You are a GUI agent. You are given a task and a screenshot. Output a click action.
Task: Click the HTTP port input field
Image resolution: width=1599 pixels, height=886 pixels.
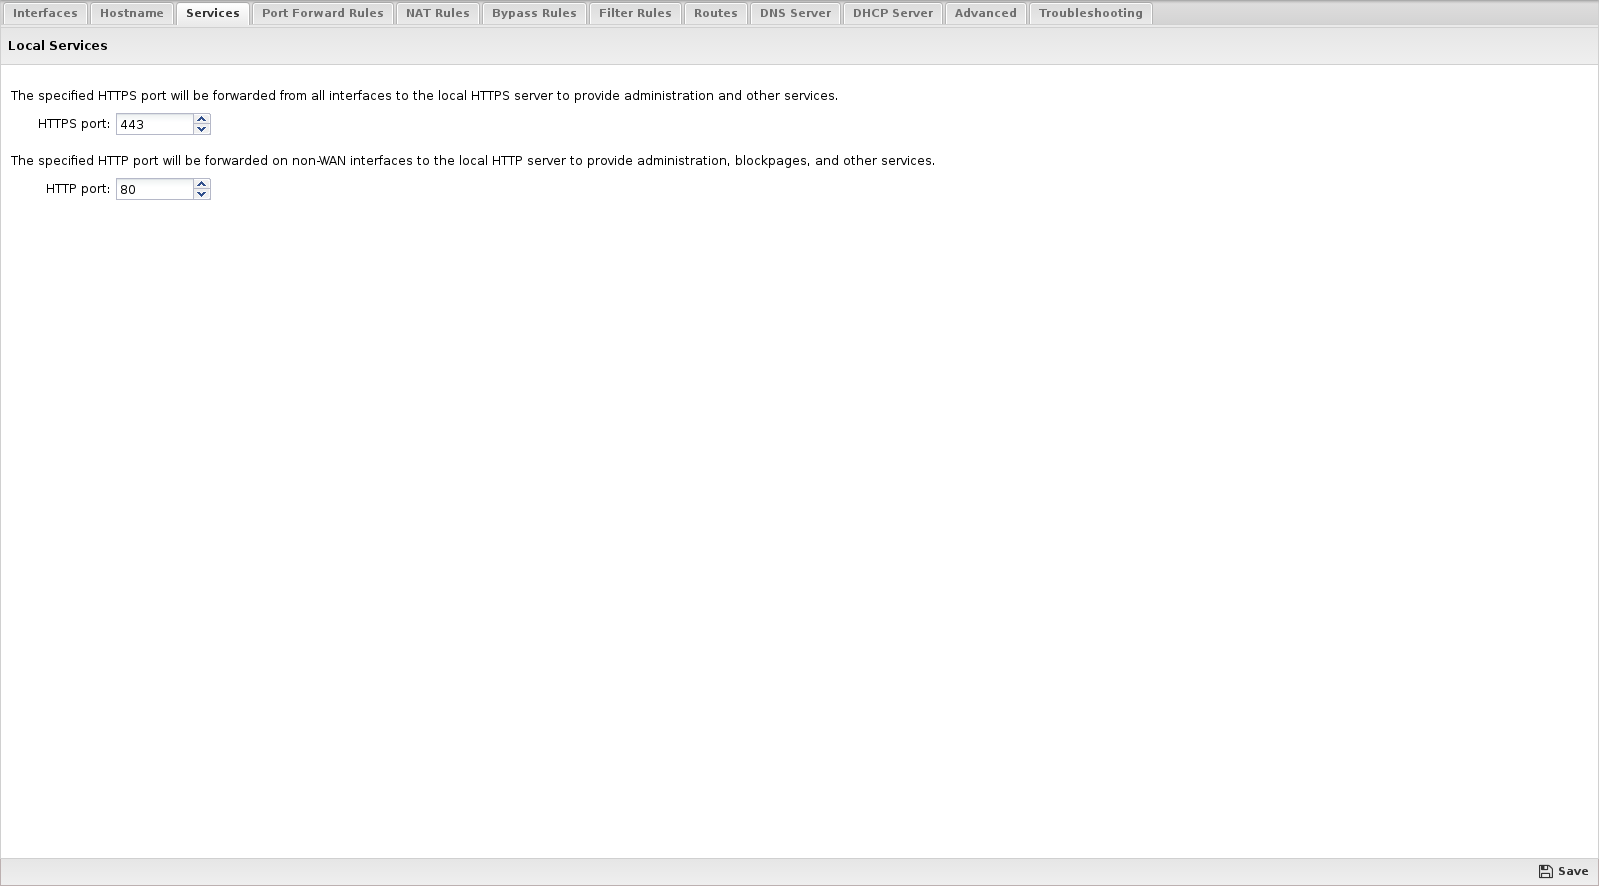154,189
